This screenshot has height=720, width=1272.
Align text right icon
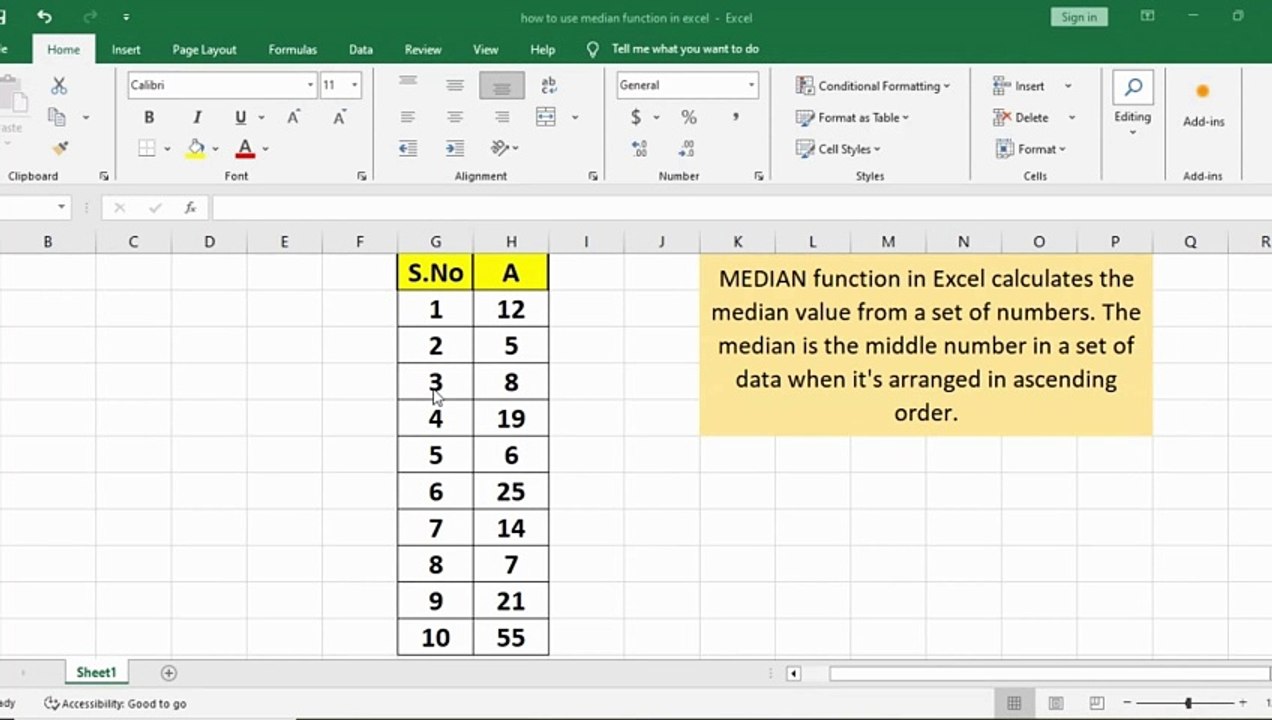click(502, 117)
